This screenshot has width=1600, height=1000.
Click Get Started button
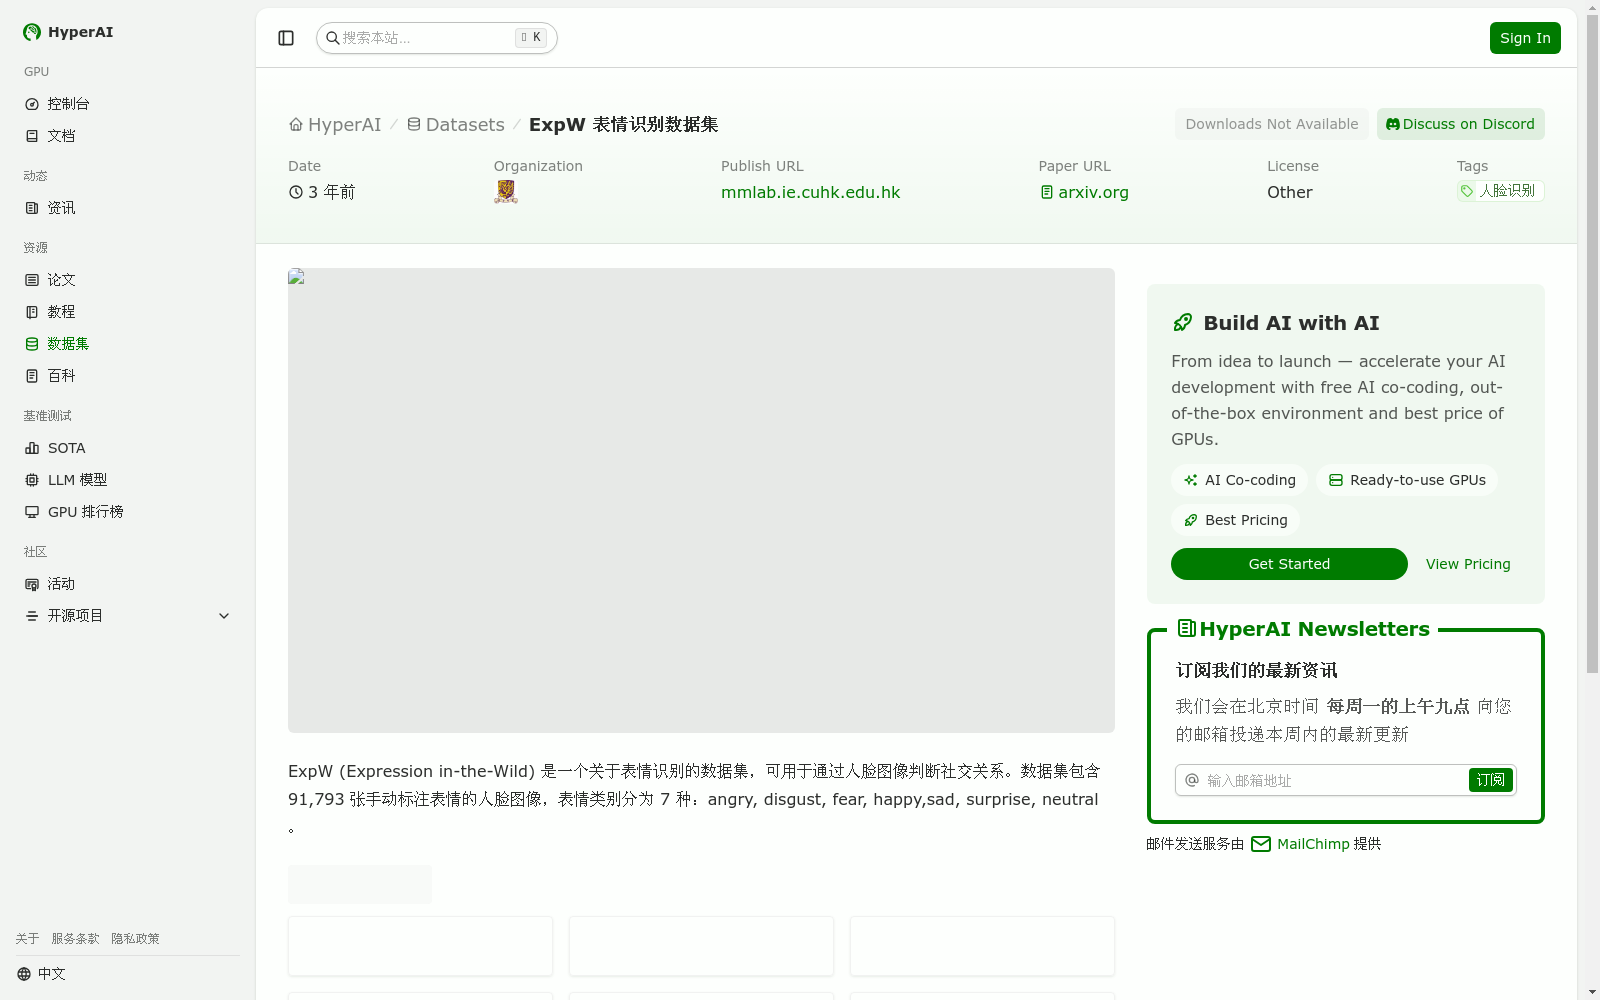(1289, 564)
